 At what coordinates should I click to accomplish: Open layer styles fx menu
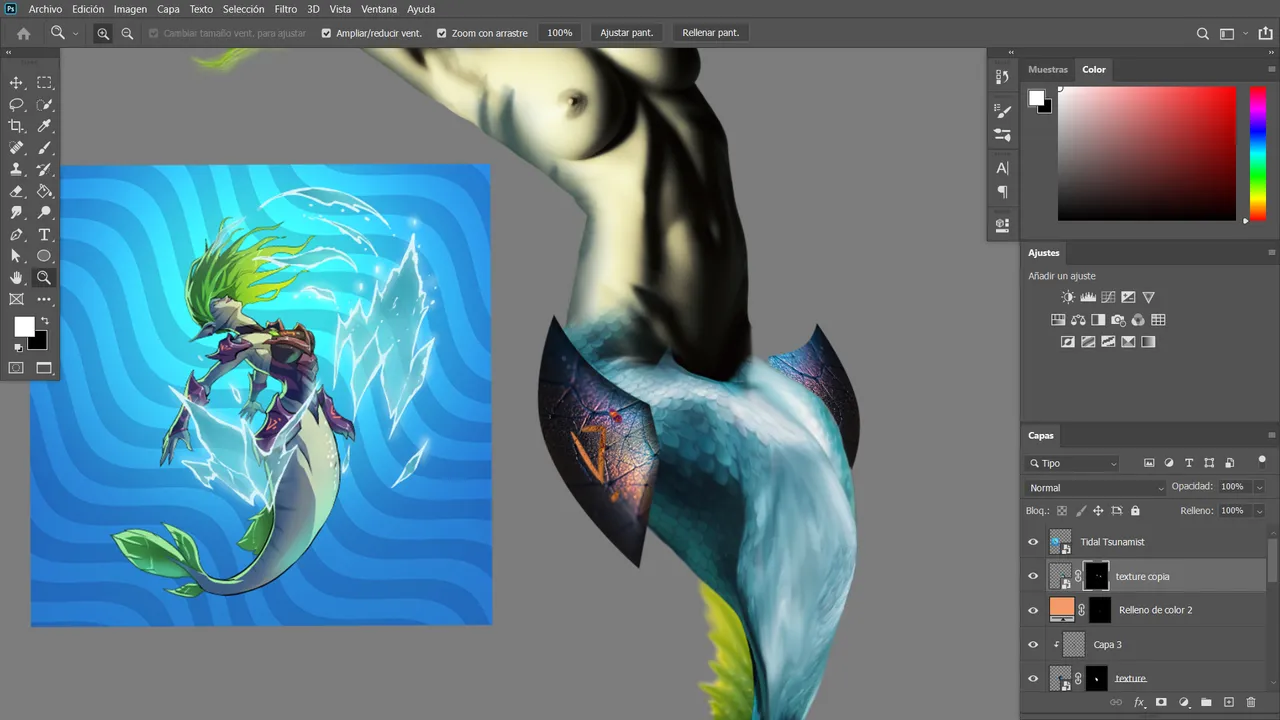click(1139, 703)
